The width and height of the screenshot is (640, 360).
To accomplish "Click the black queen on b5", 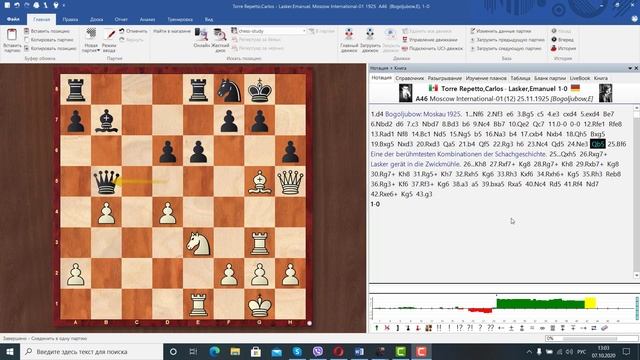I will click(x=106, y=181).
